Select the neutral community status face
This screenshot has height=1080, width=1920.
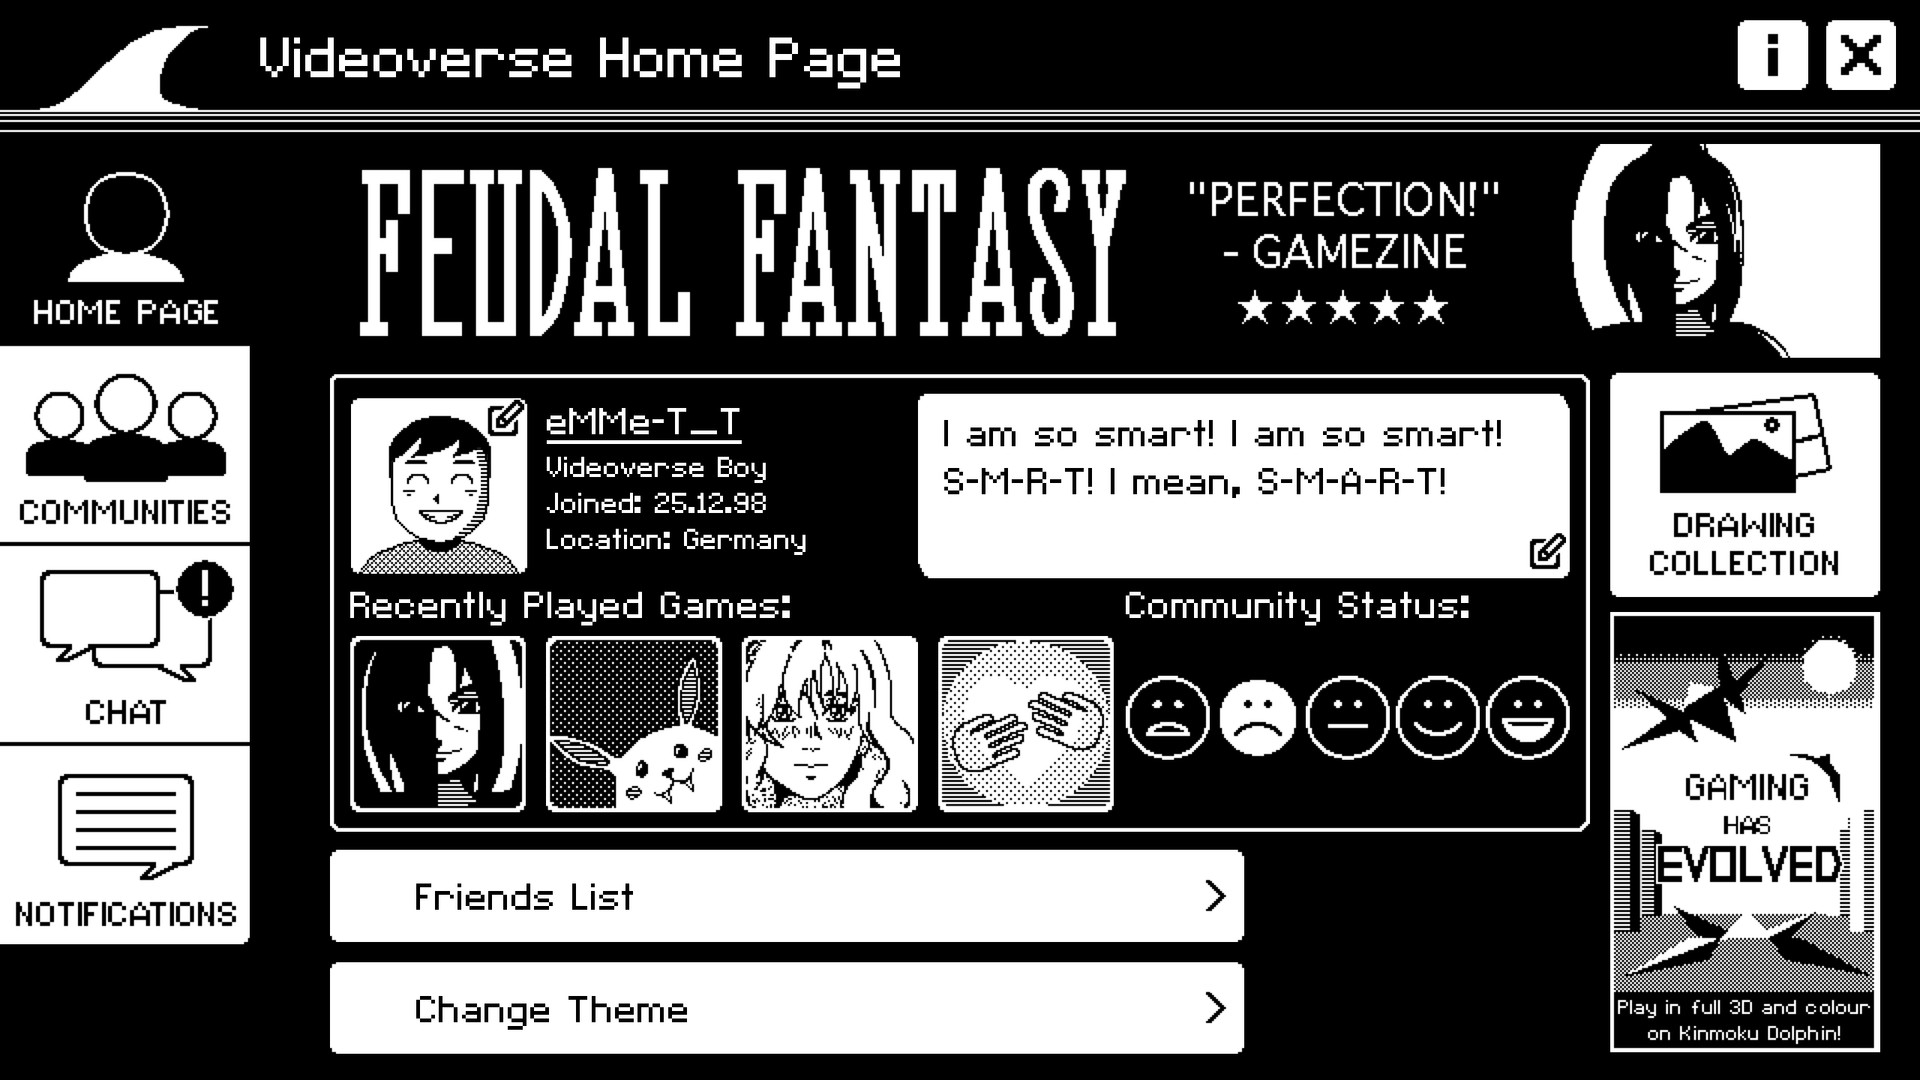click(x=1346, y=719)
